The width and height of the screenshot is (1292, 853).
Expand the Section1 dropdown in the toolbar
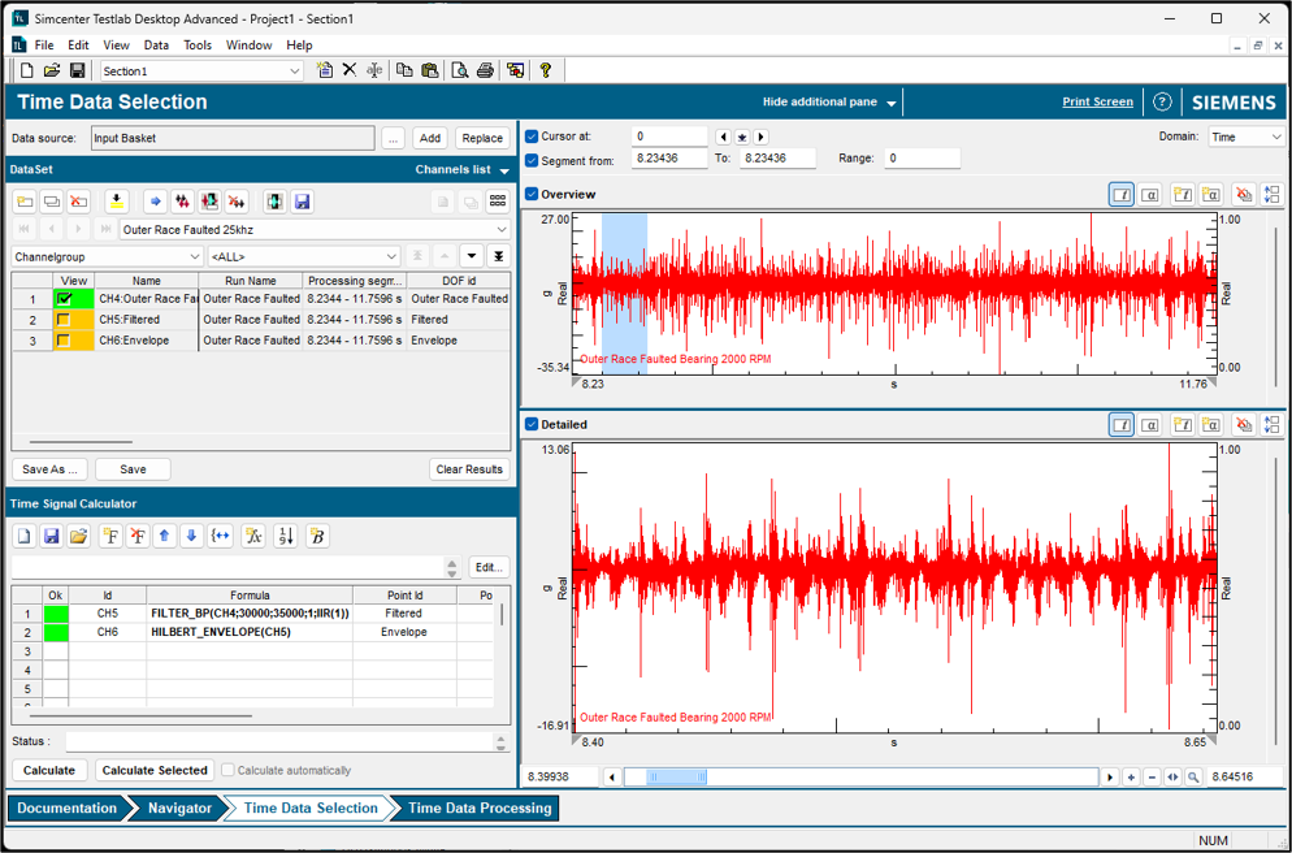point(294,71)
